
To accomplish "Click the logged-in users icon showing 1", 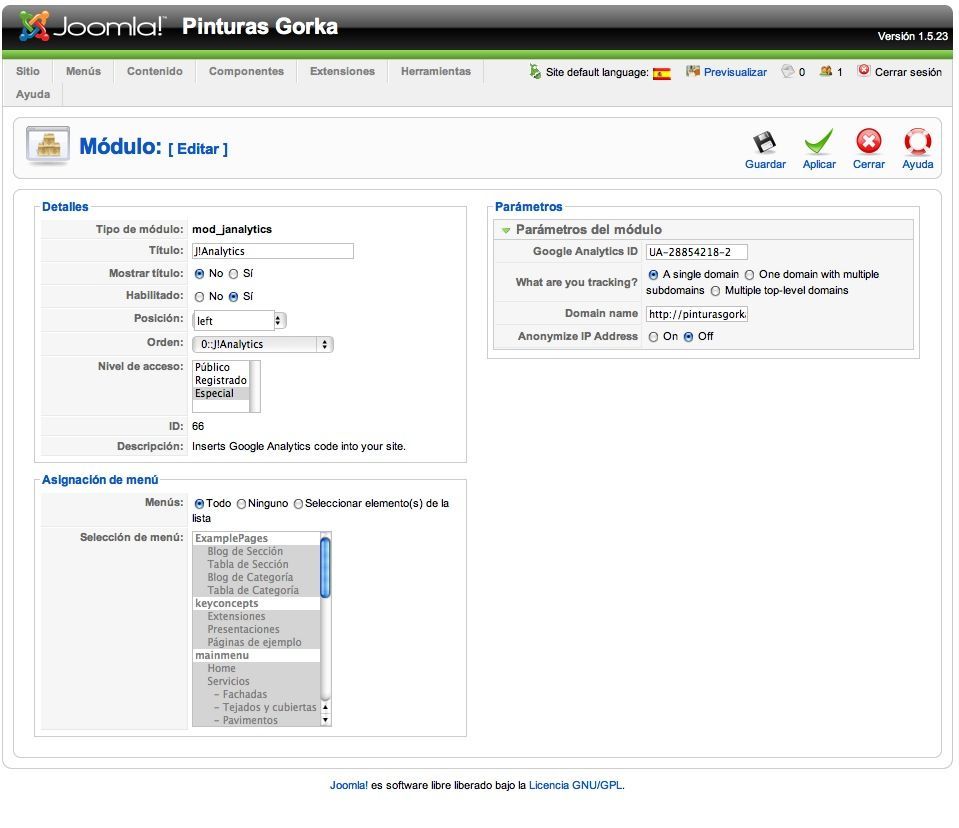I will click(x=826, y=71).
